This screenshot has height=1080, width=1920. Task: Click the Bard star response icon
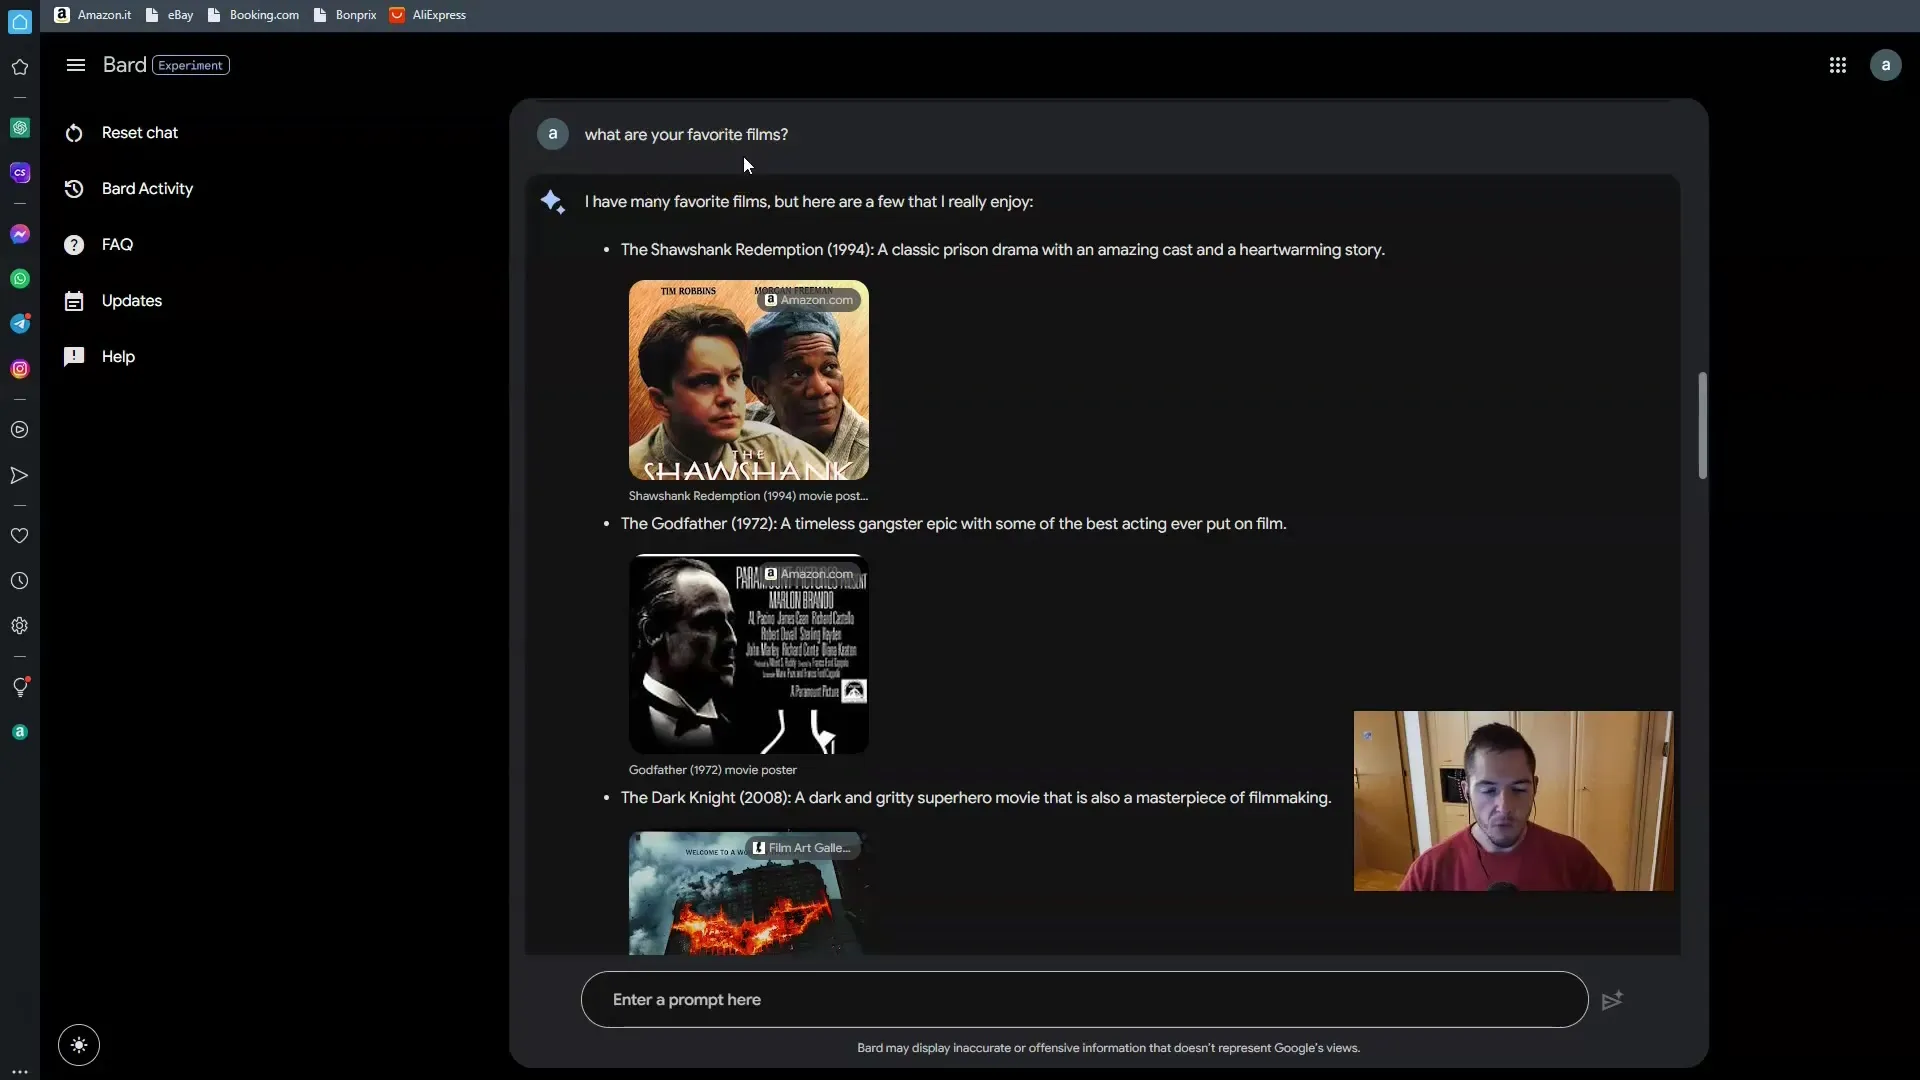click(551, 202)
